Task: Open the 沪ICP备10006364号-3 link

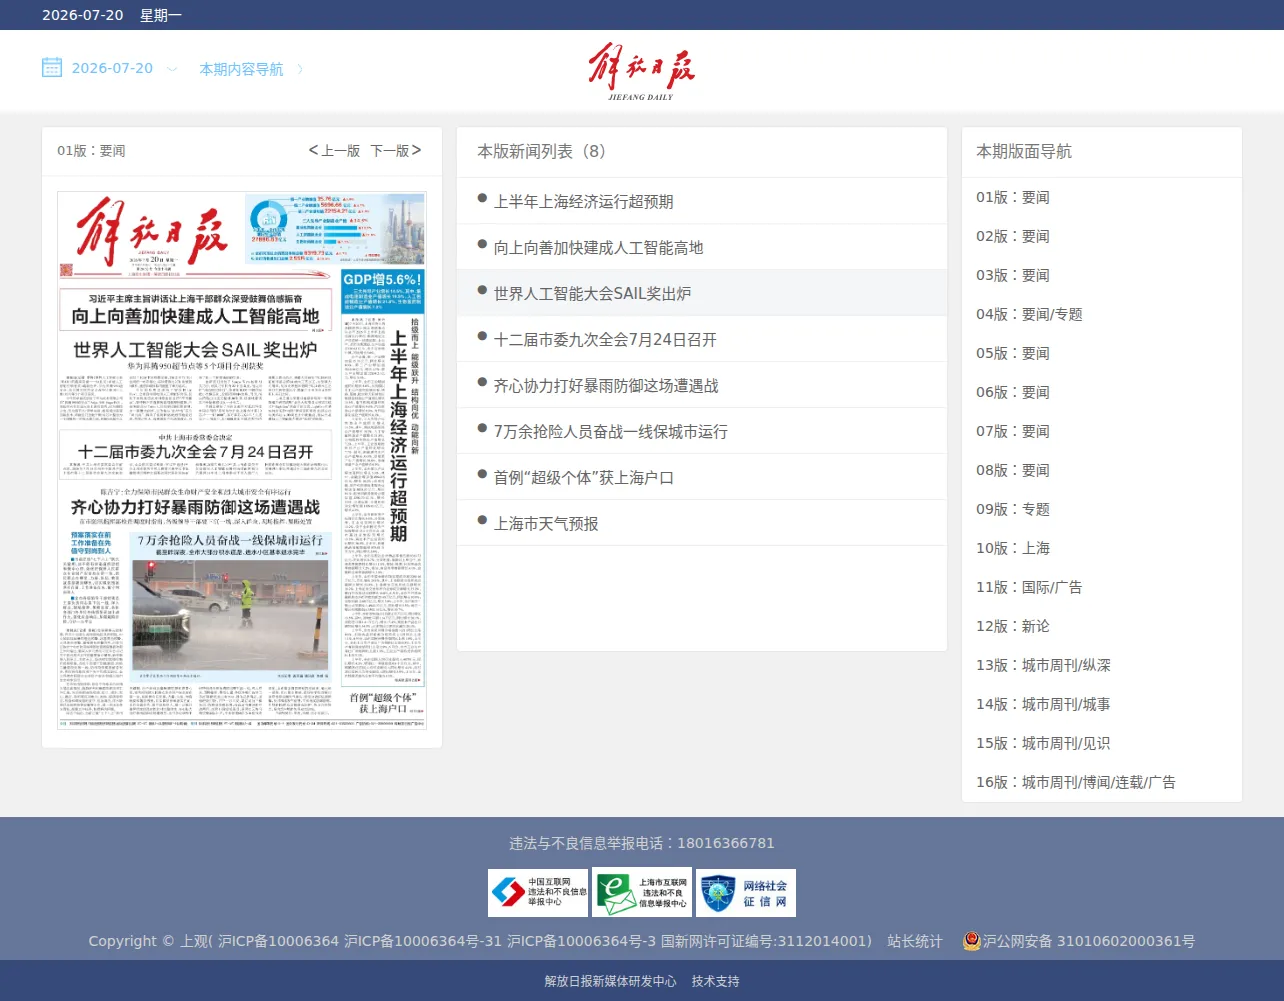Action: [x=582, y=941]
